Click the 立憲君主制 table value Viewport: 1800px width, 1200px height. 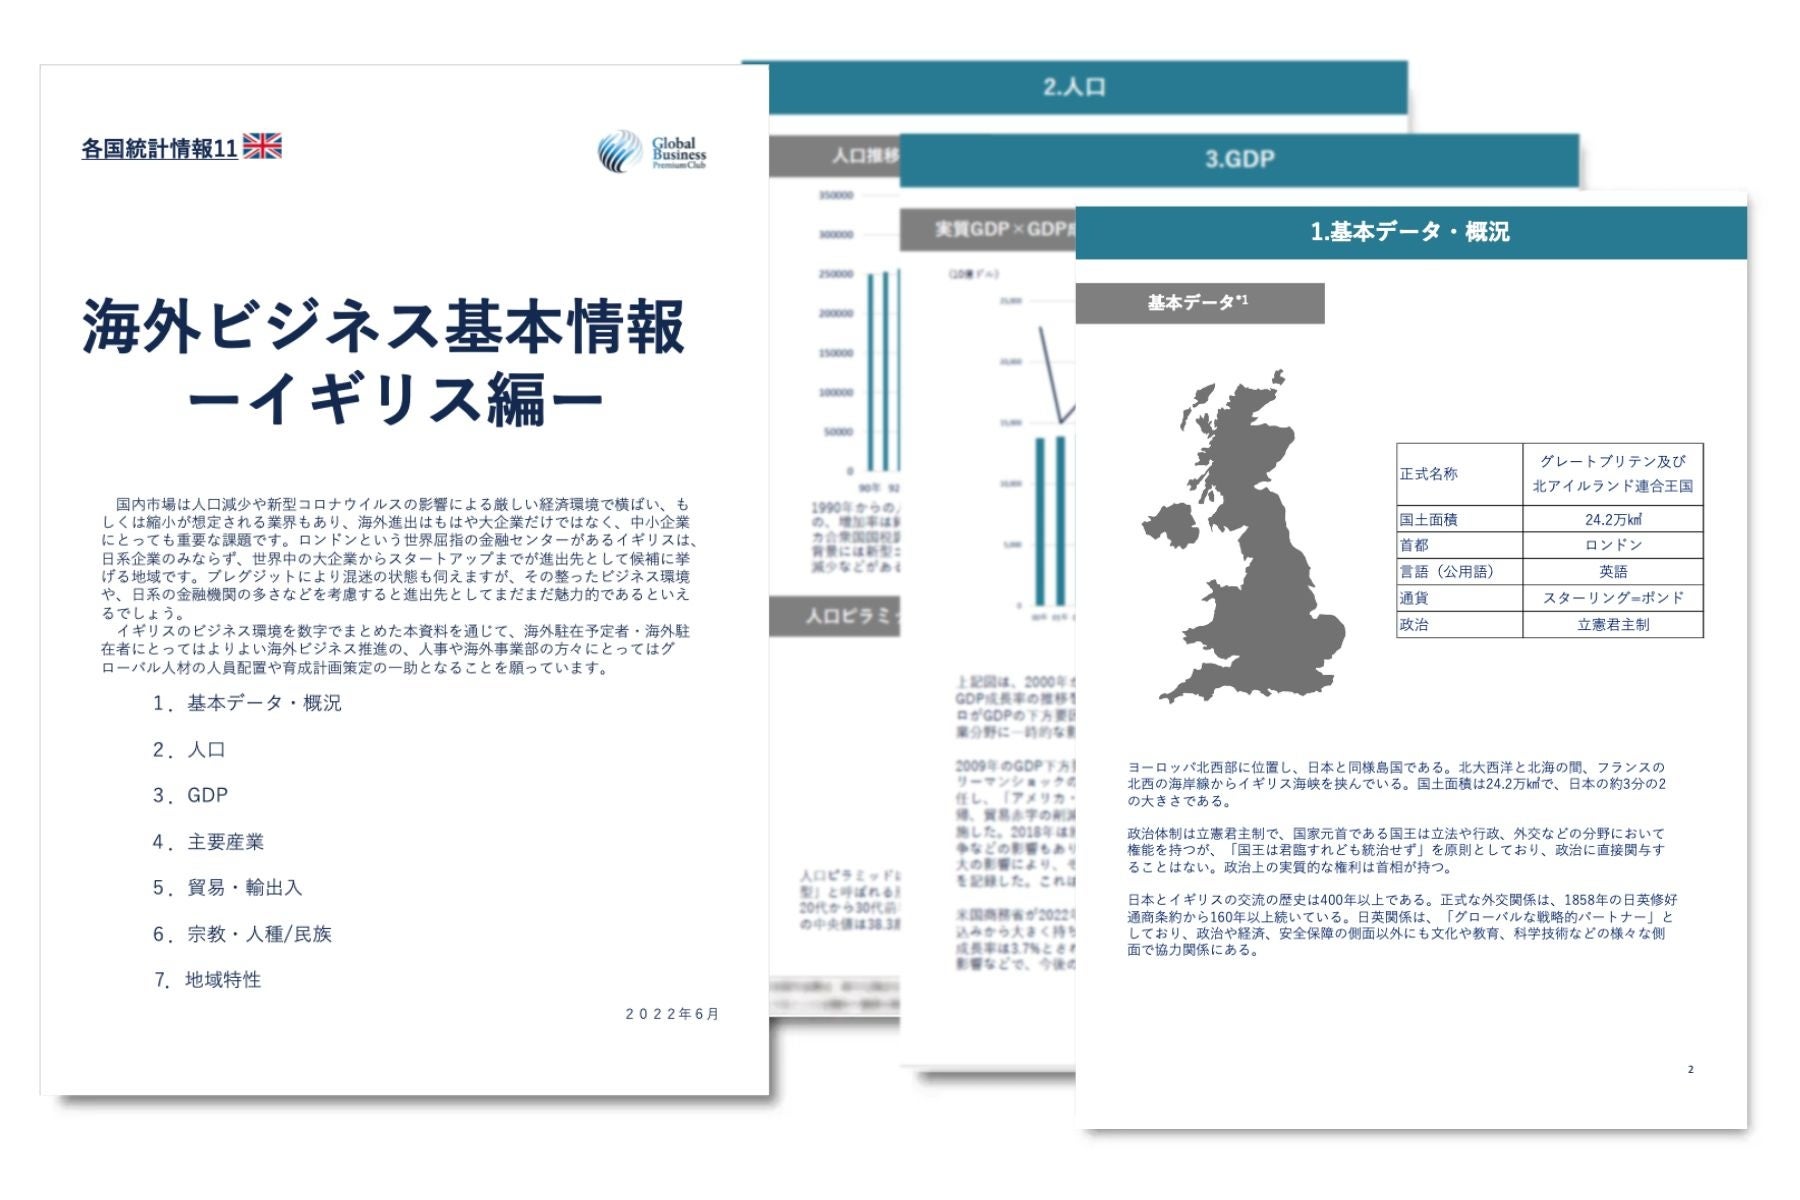click(1612, 624)
